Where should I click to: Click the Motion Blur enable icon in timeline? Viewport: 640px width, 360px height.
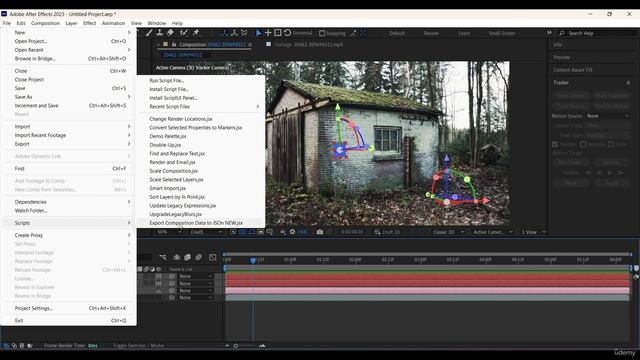pos(198,257)
